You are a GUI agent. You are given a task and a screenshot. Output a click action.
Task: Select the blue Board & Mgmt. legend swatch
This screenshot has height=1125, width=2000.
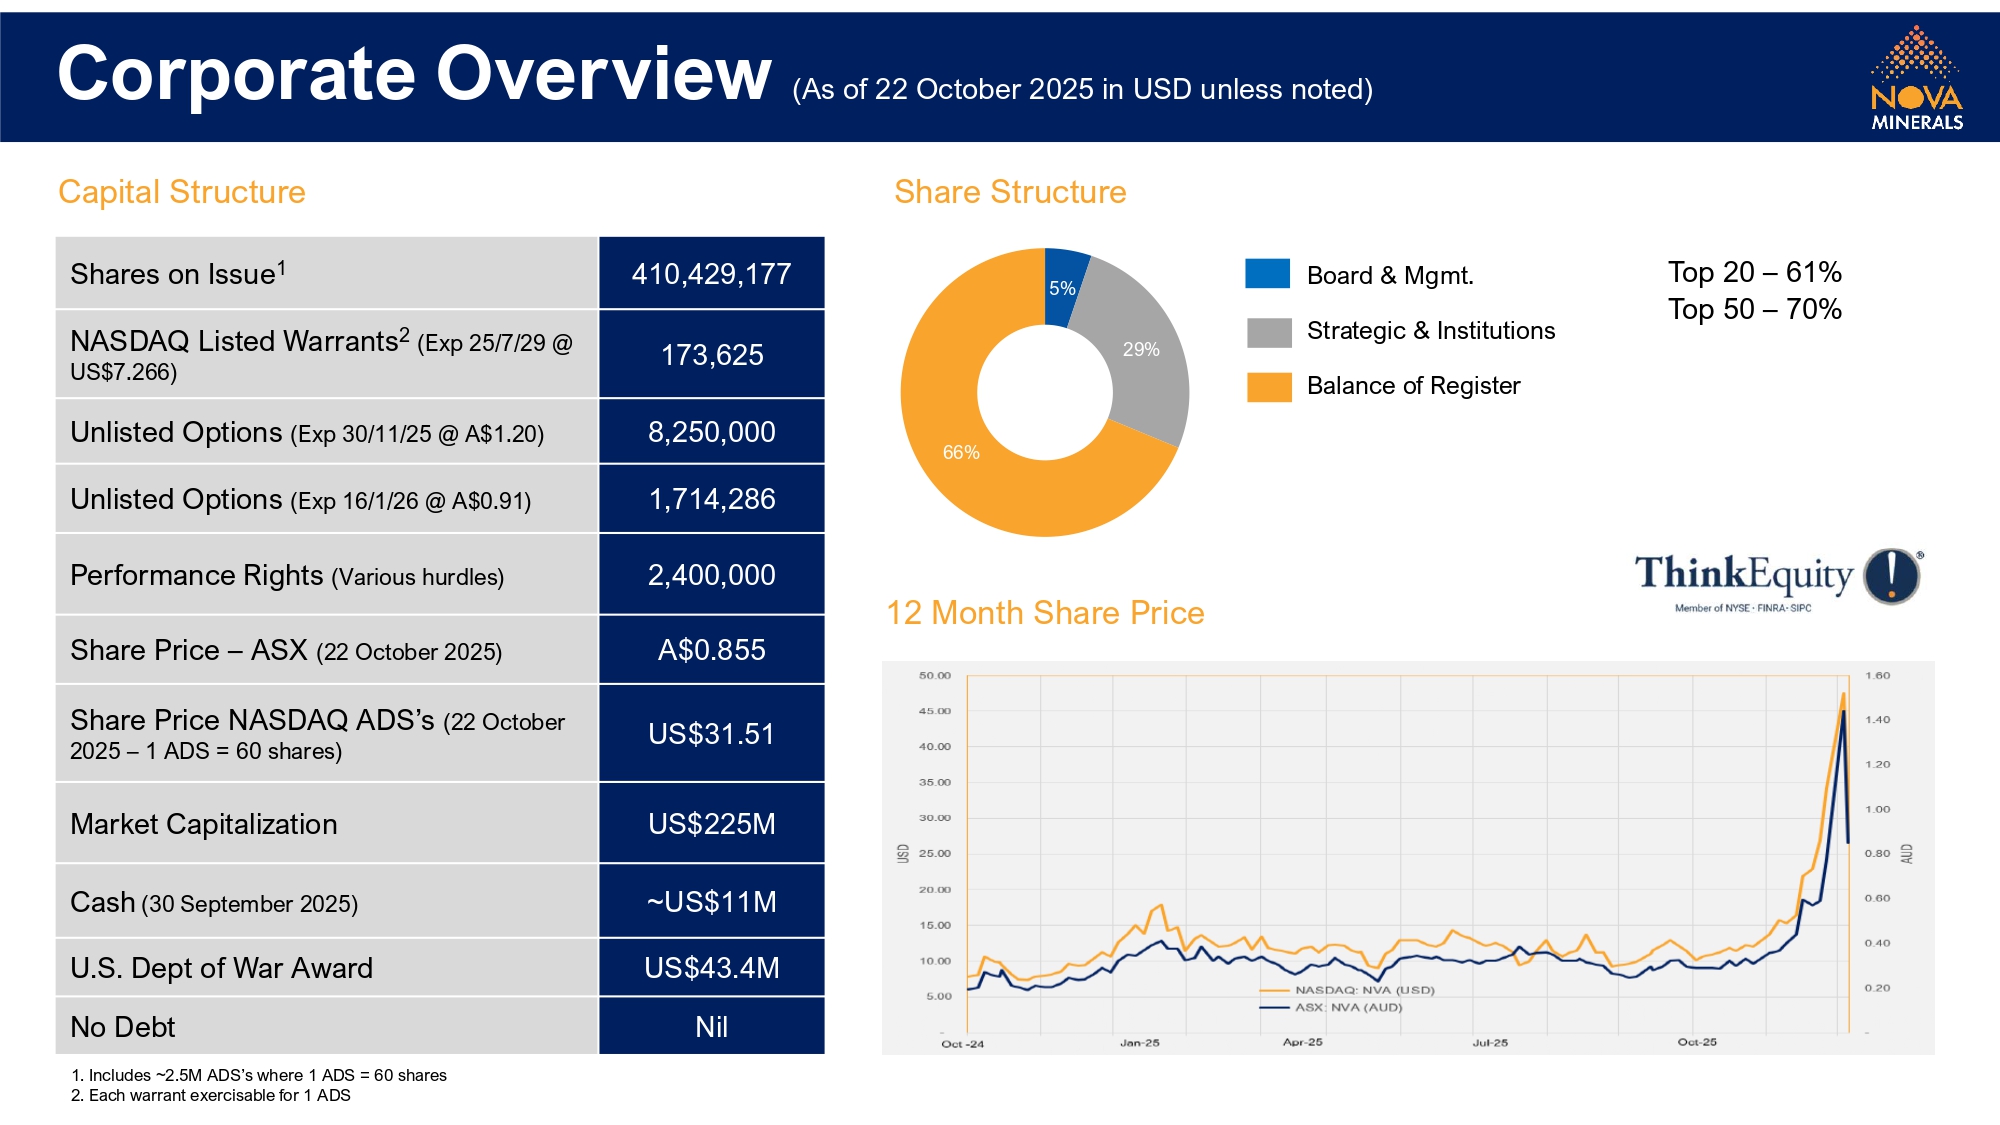click(x=1267, y=274)
